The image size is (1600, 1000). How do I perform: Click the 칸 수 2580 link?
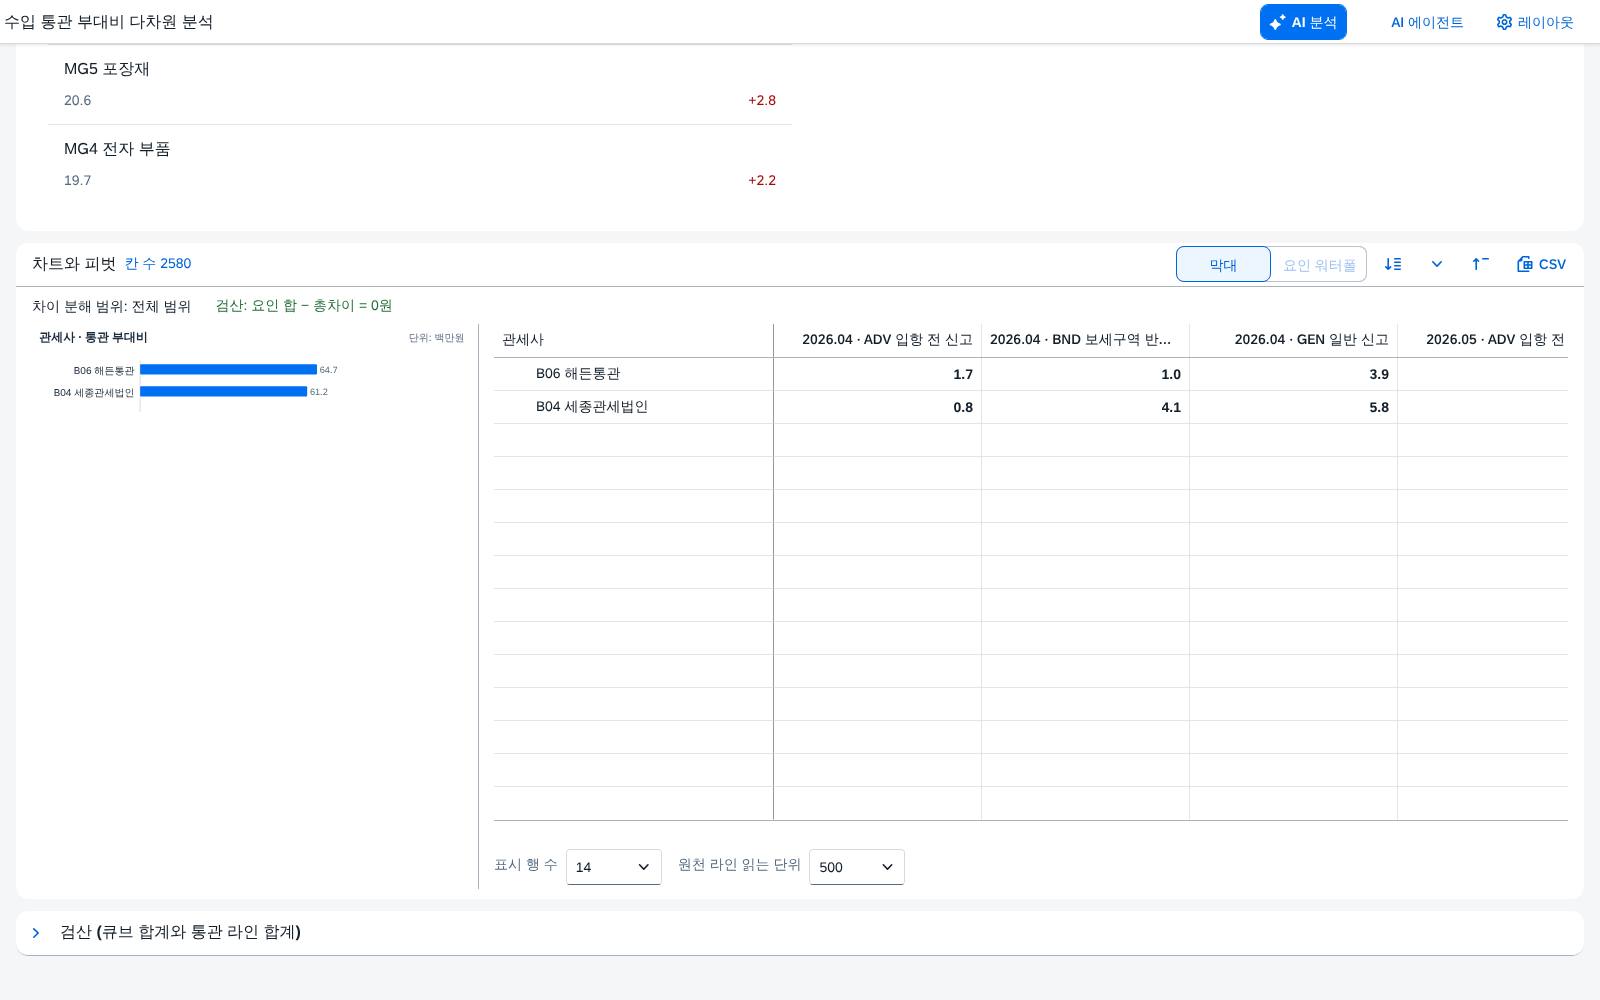pos(158,264)
